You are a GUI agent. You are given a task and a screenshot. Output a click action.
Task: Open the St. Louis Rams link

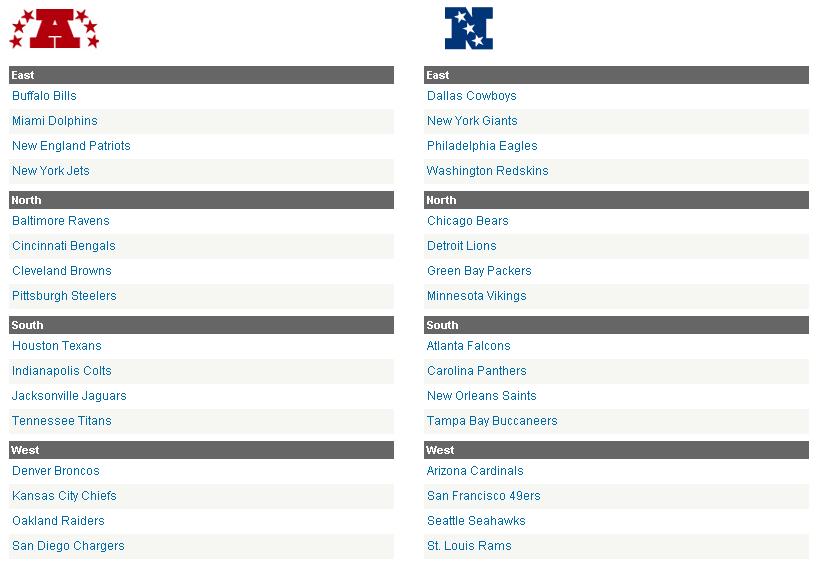coord(469,546)
